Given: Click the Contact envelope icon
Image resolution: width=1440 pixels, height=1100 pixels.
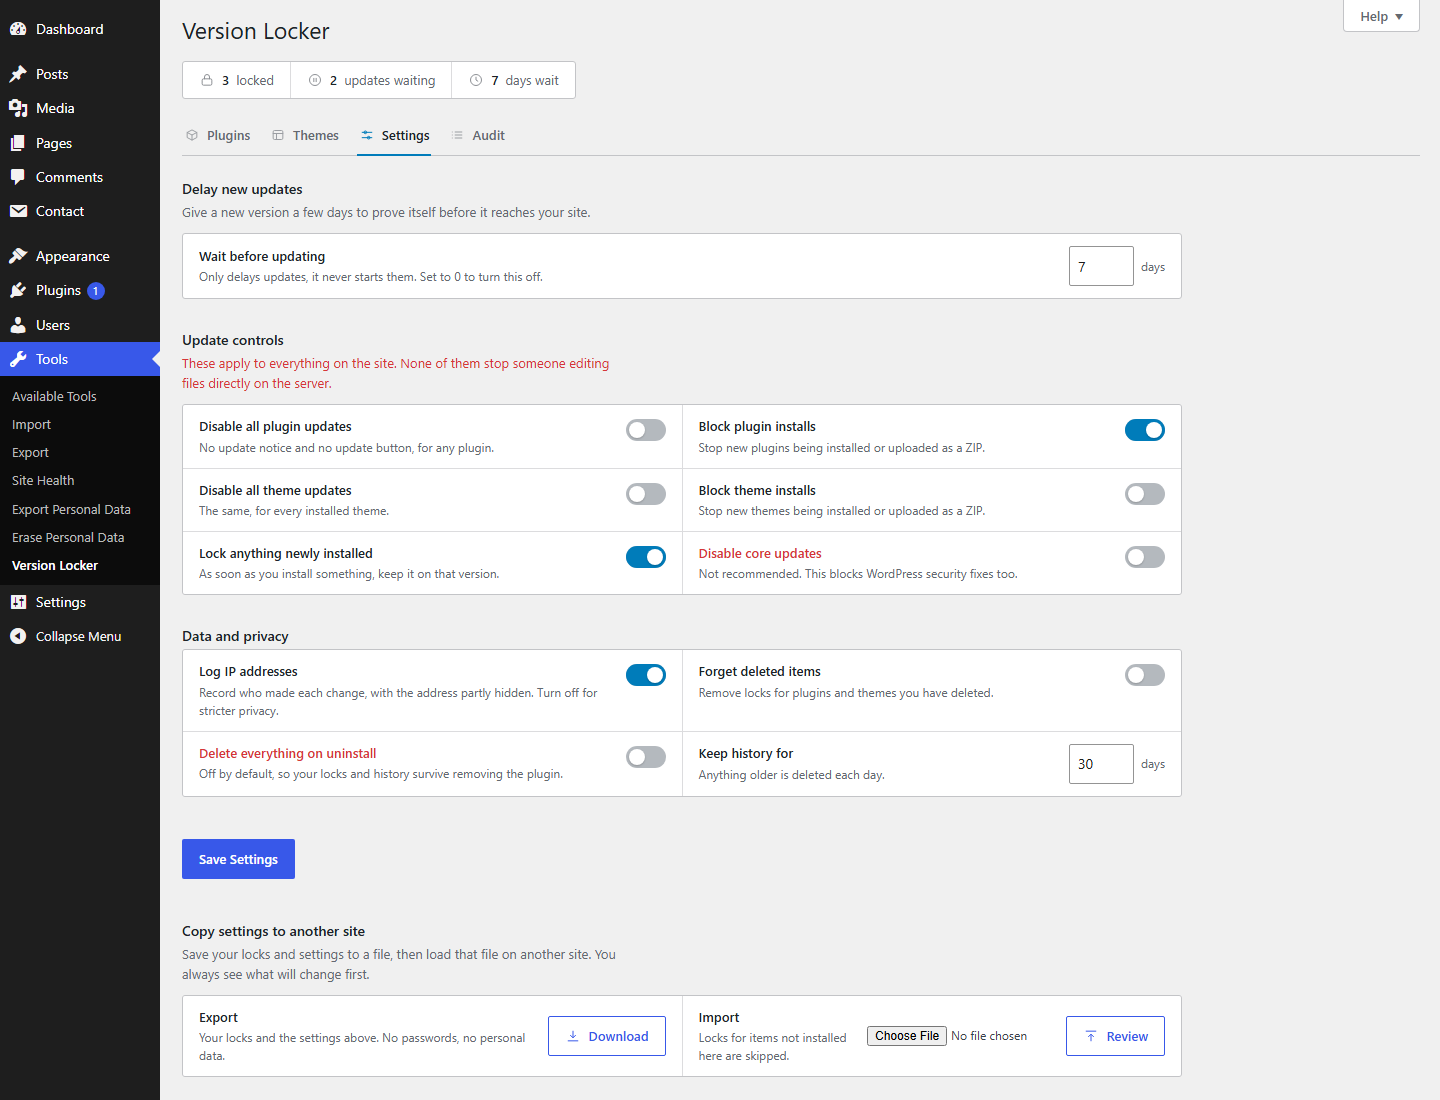Looking at the screenshot, I should pos(18,211).
